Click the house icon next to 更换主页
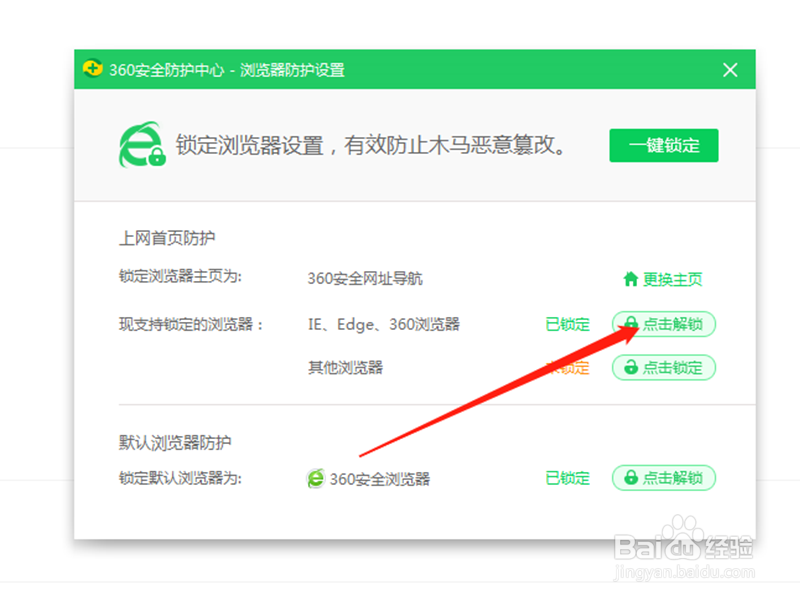 pos(631,279)
